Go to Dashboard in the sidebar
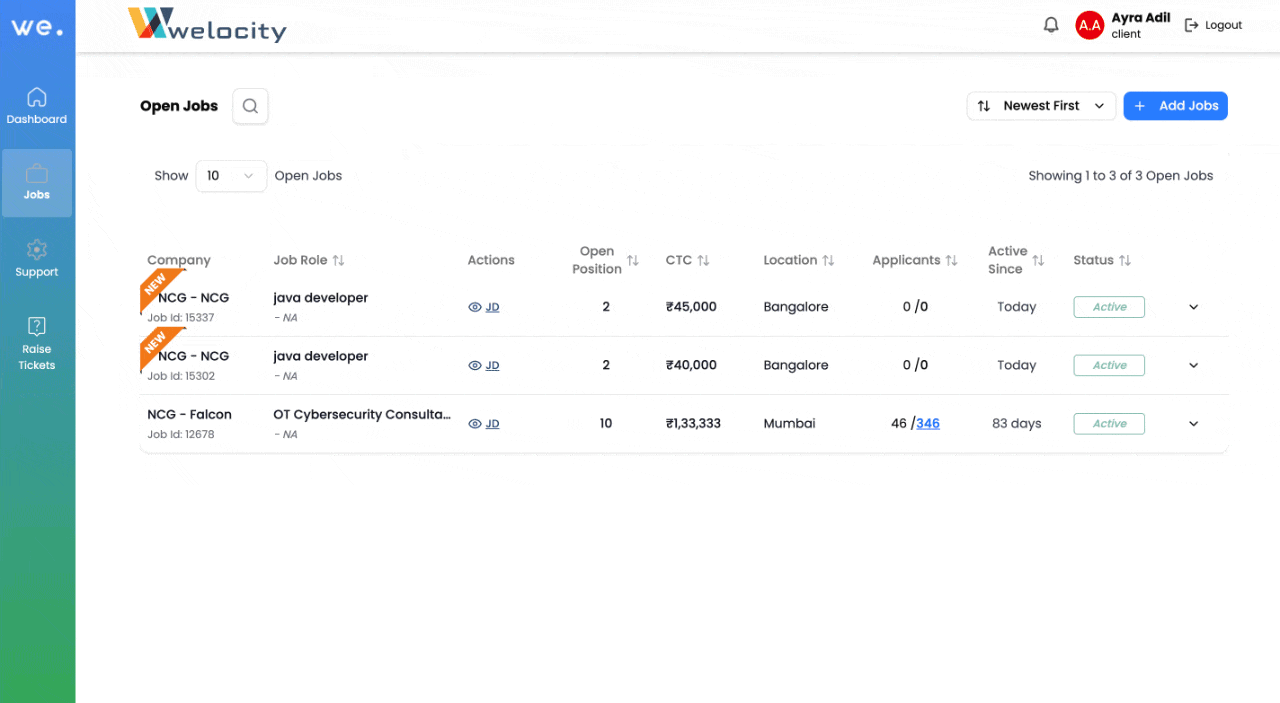This screenshot has height=703, width=1280. pyautogui.click(x=37, y=106)
